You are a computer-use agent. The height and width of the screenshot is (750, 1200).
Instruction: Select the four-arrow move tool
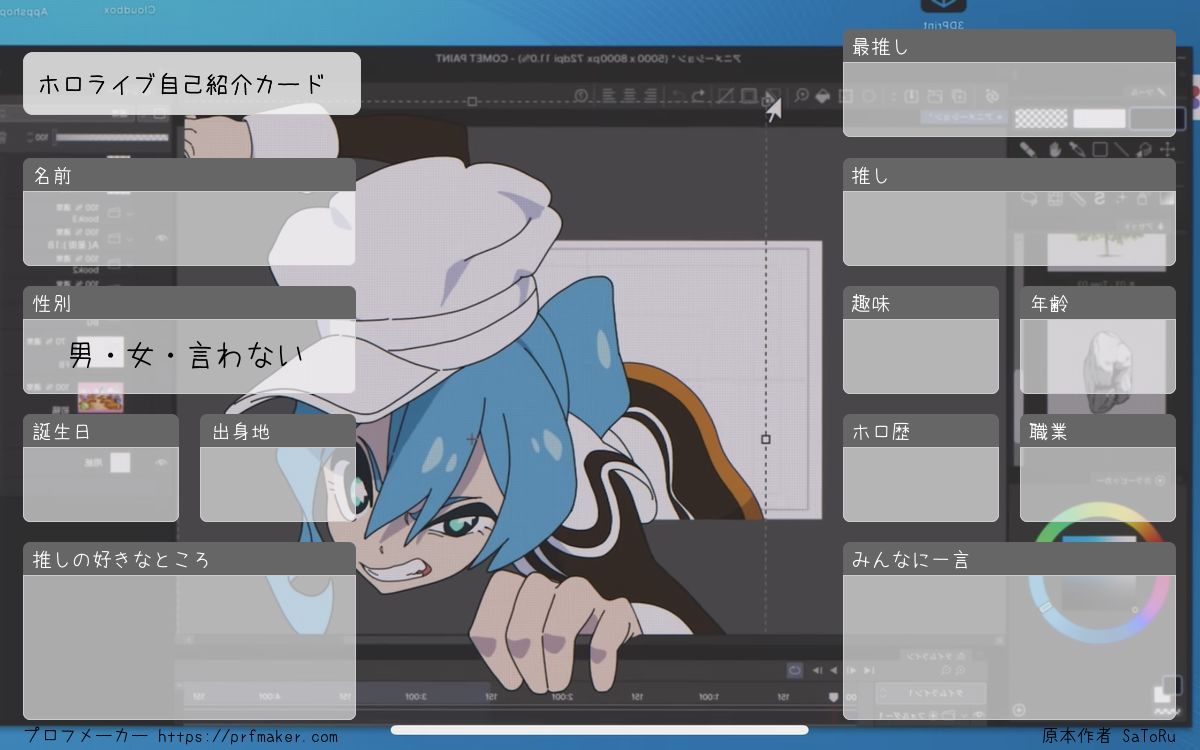1168,149
